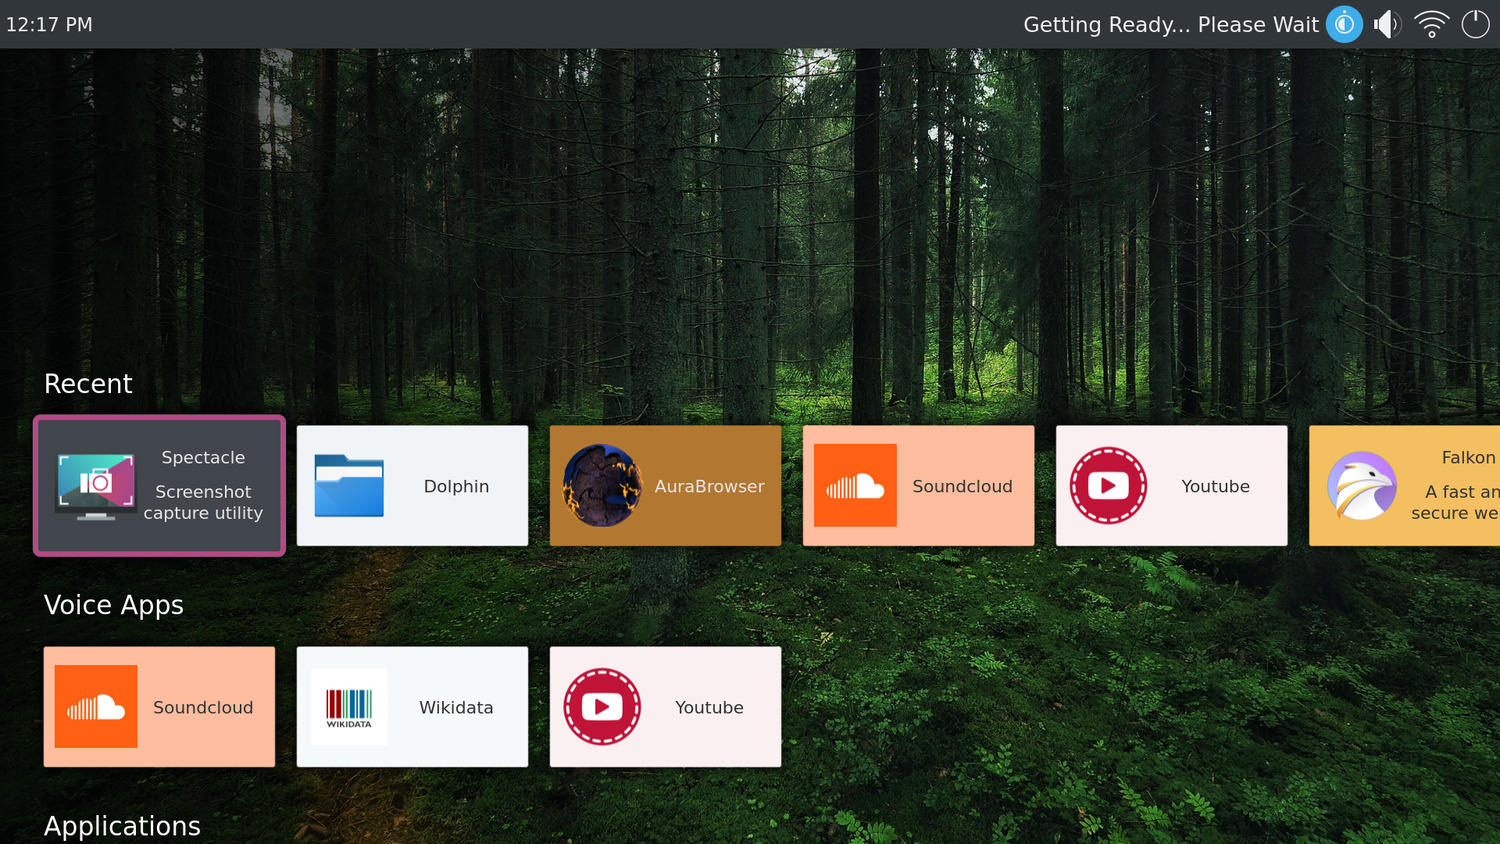Screen dimensions: 1500x844
Task: Select the Voice Apps section heading
Action: [x=114, y=605]
